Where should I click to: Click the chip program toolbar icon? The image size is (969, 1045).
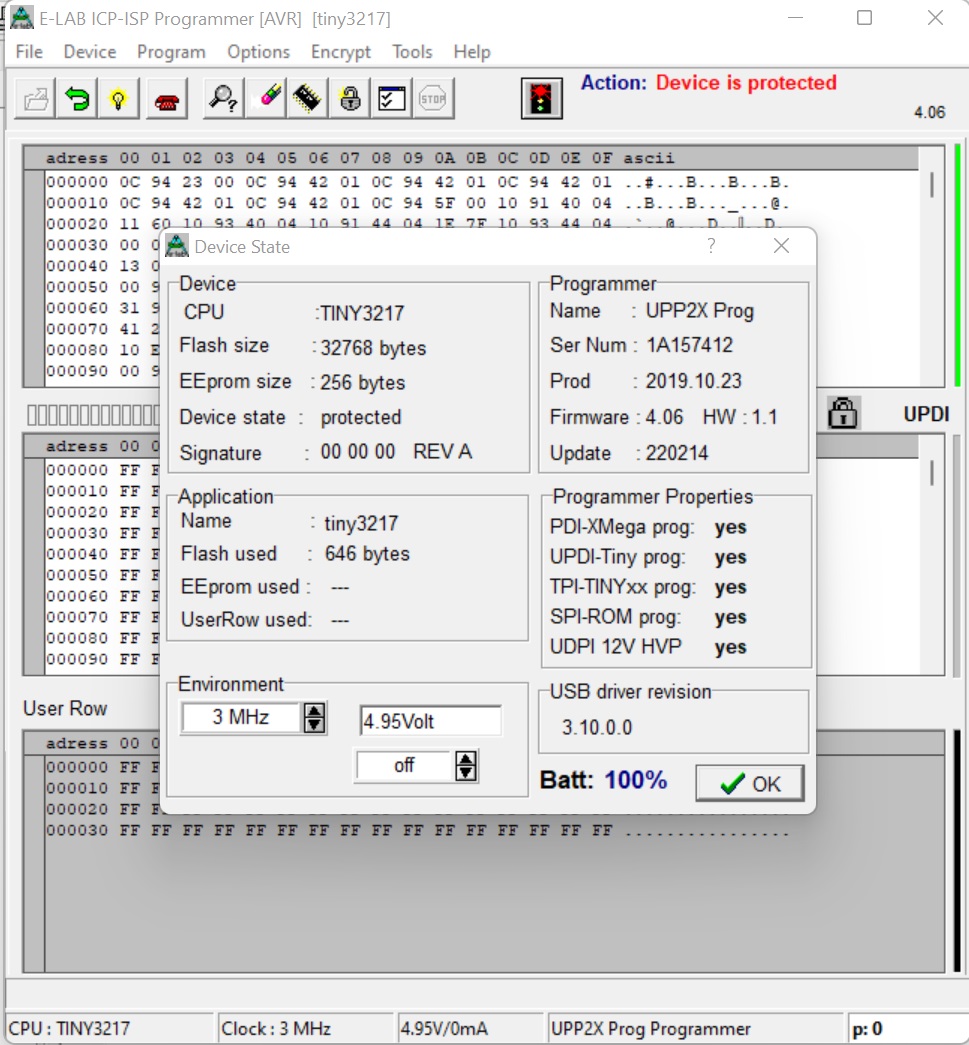pyautogui.click(x=307, y=99)
